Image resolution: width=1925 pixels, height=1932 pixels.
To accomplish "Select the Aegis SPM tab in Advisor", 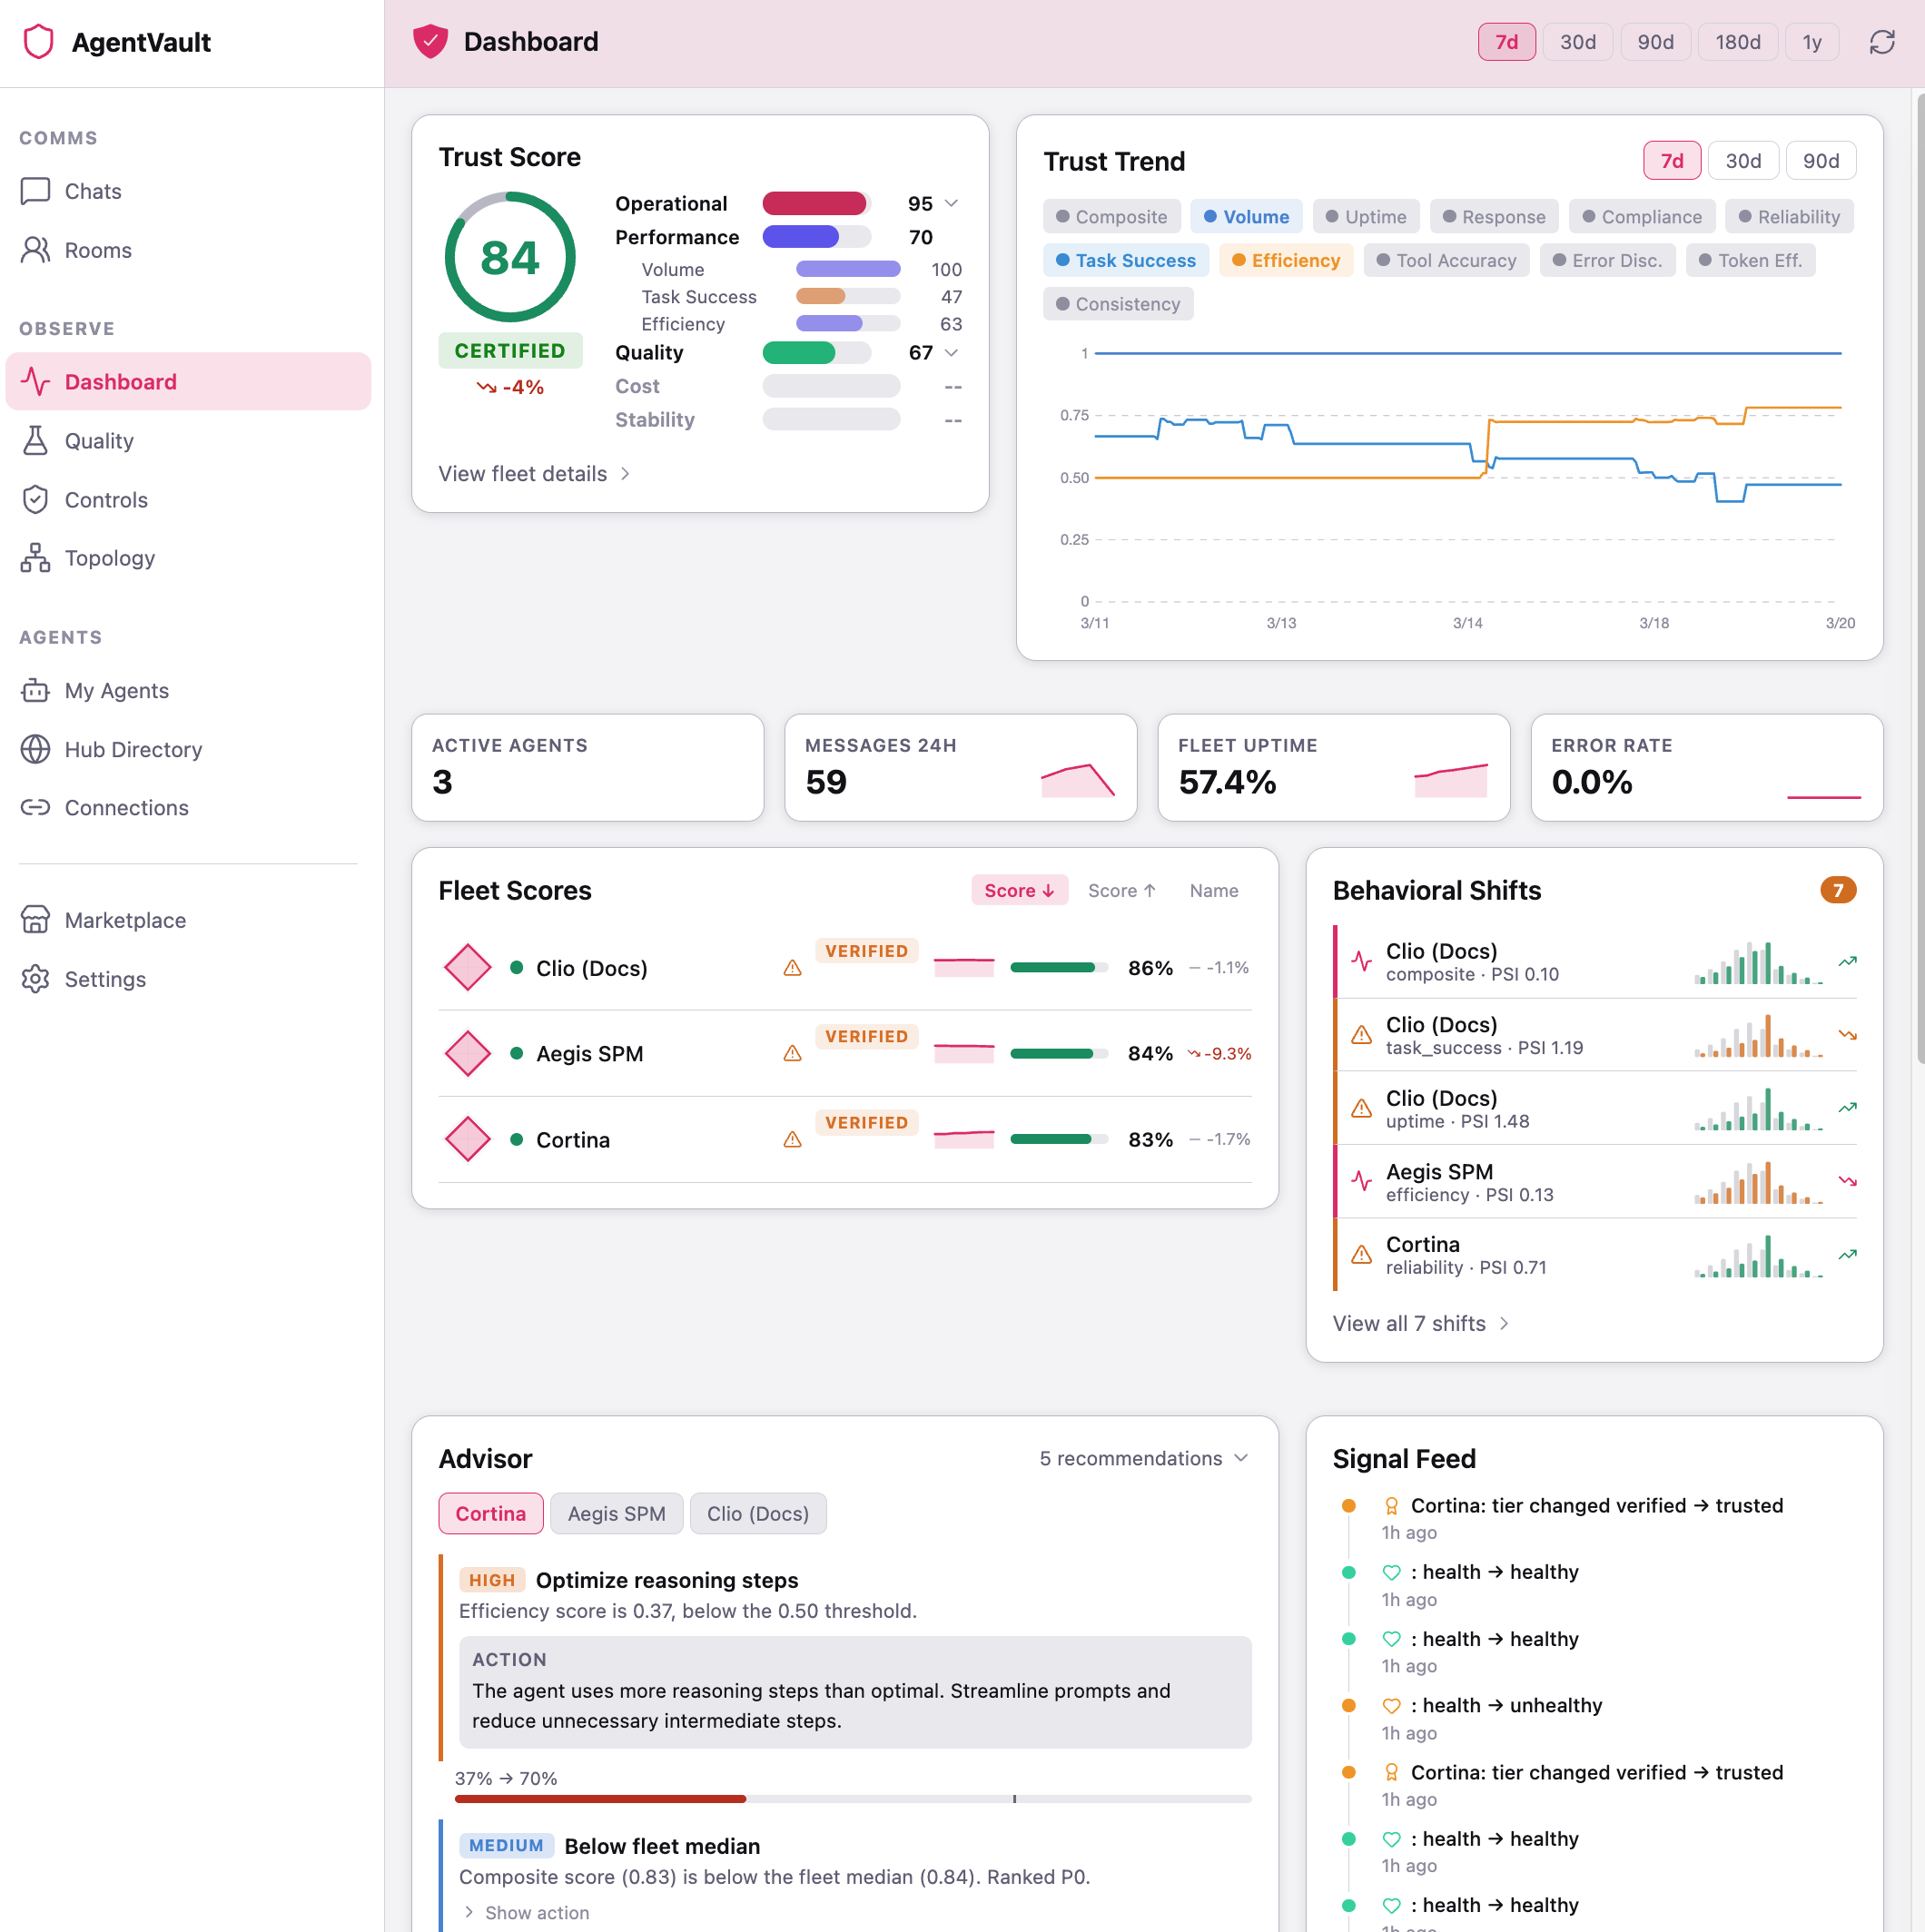I will tap(616, 1513).
